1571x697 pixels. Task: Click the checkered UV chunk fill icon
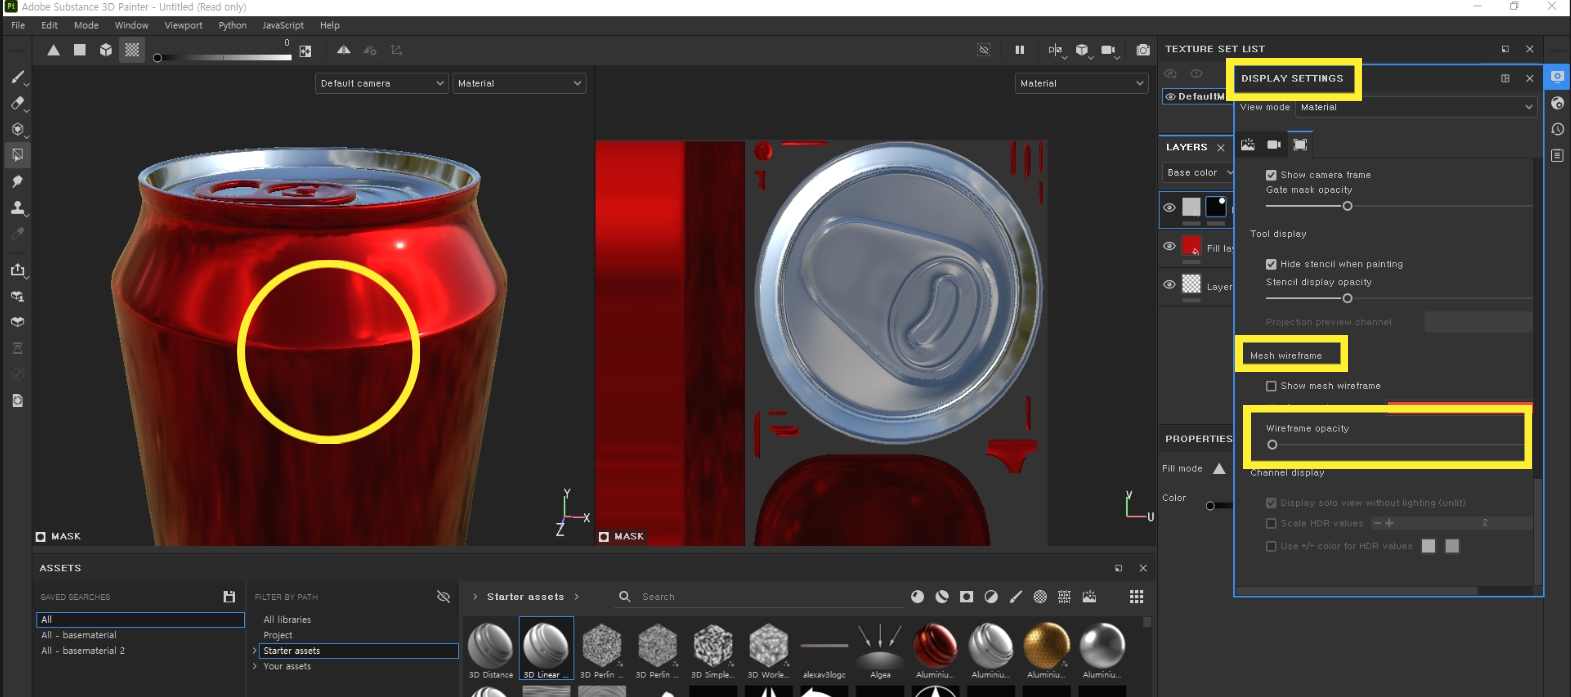(132, 50)
